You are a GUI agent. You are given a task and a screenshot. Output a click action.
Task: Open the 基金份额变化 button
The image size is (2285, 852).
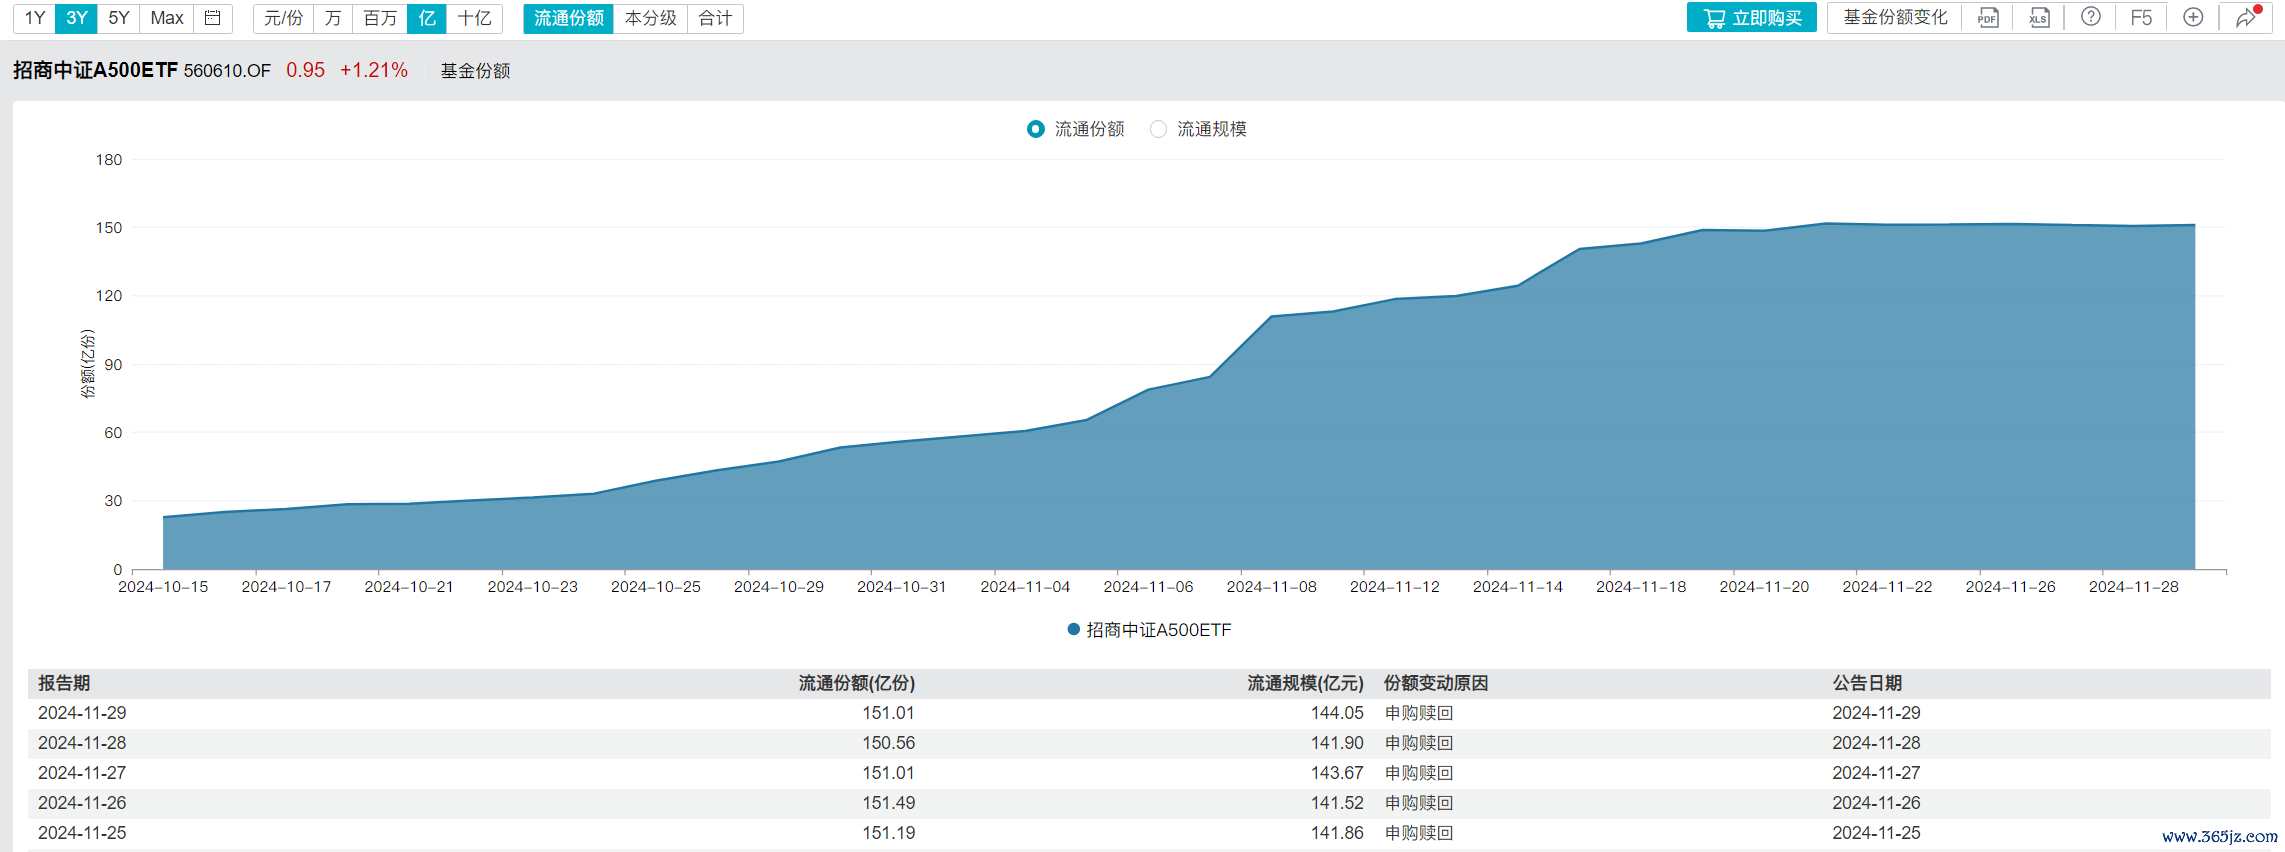tap(1895, 18)
